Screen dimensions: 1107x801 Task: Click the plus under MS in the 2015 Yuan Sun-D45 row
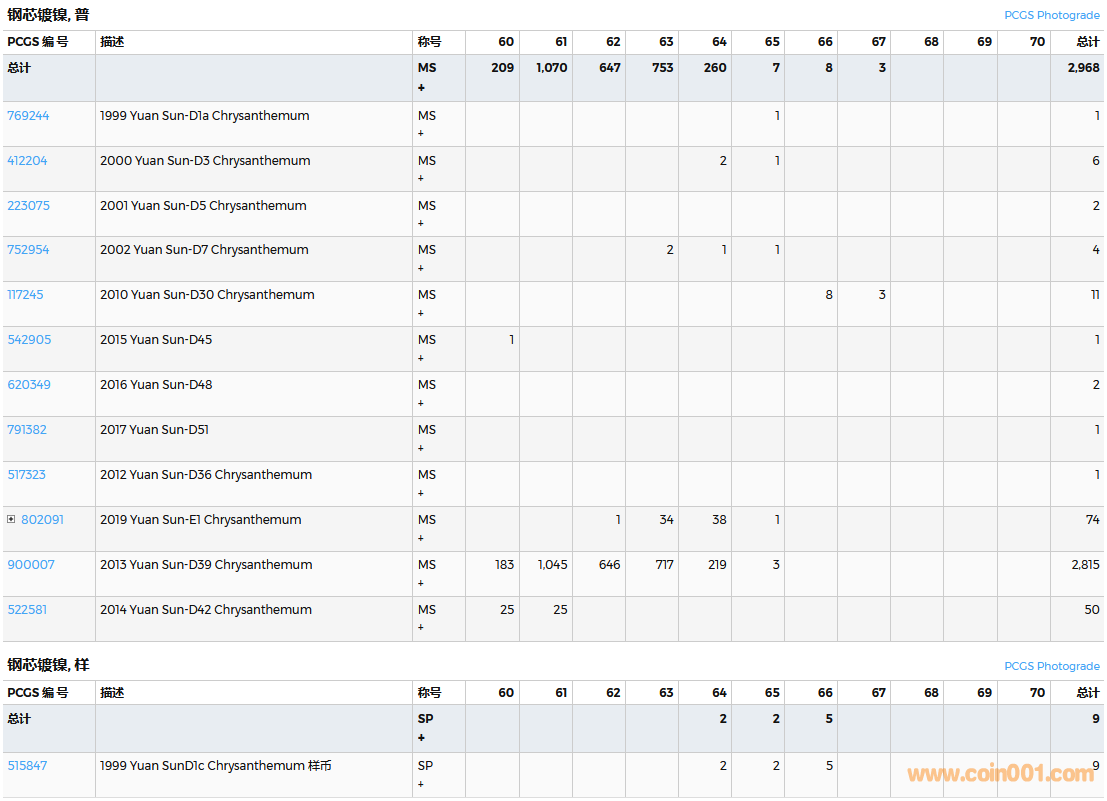click(x=421, y=358)
